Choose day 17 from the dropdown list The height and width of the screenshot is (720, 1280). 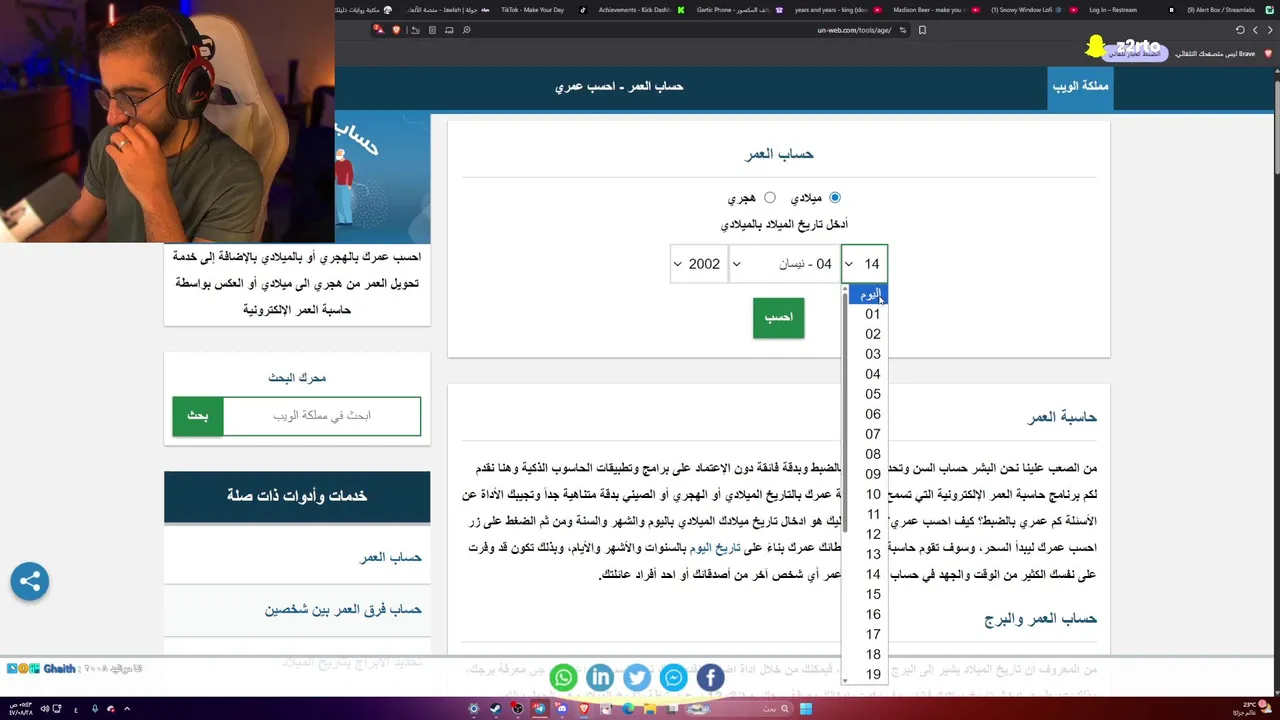pyautogui.click(x=867, y=634)
